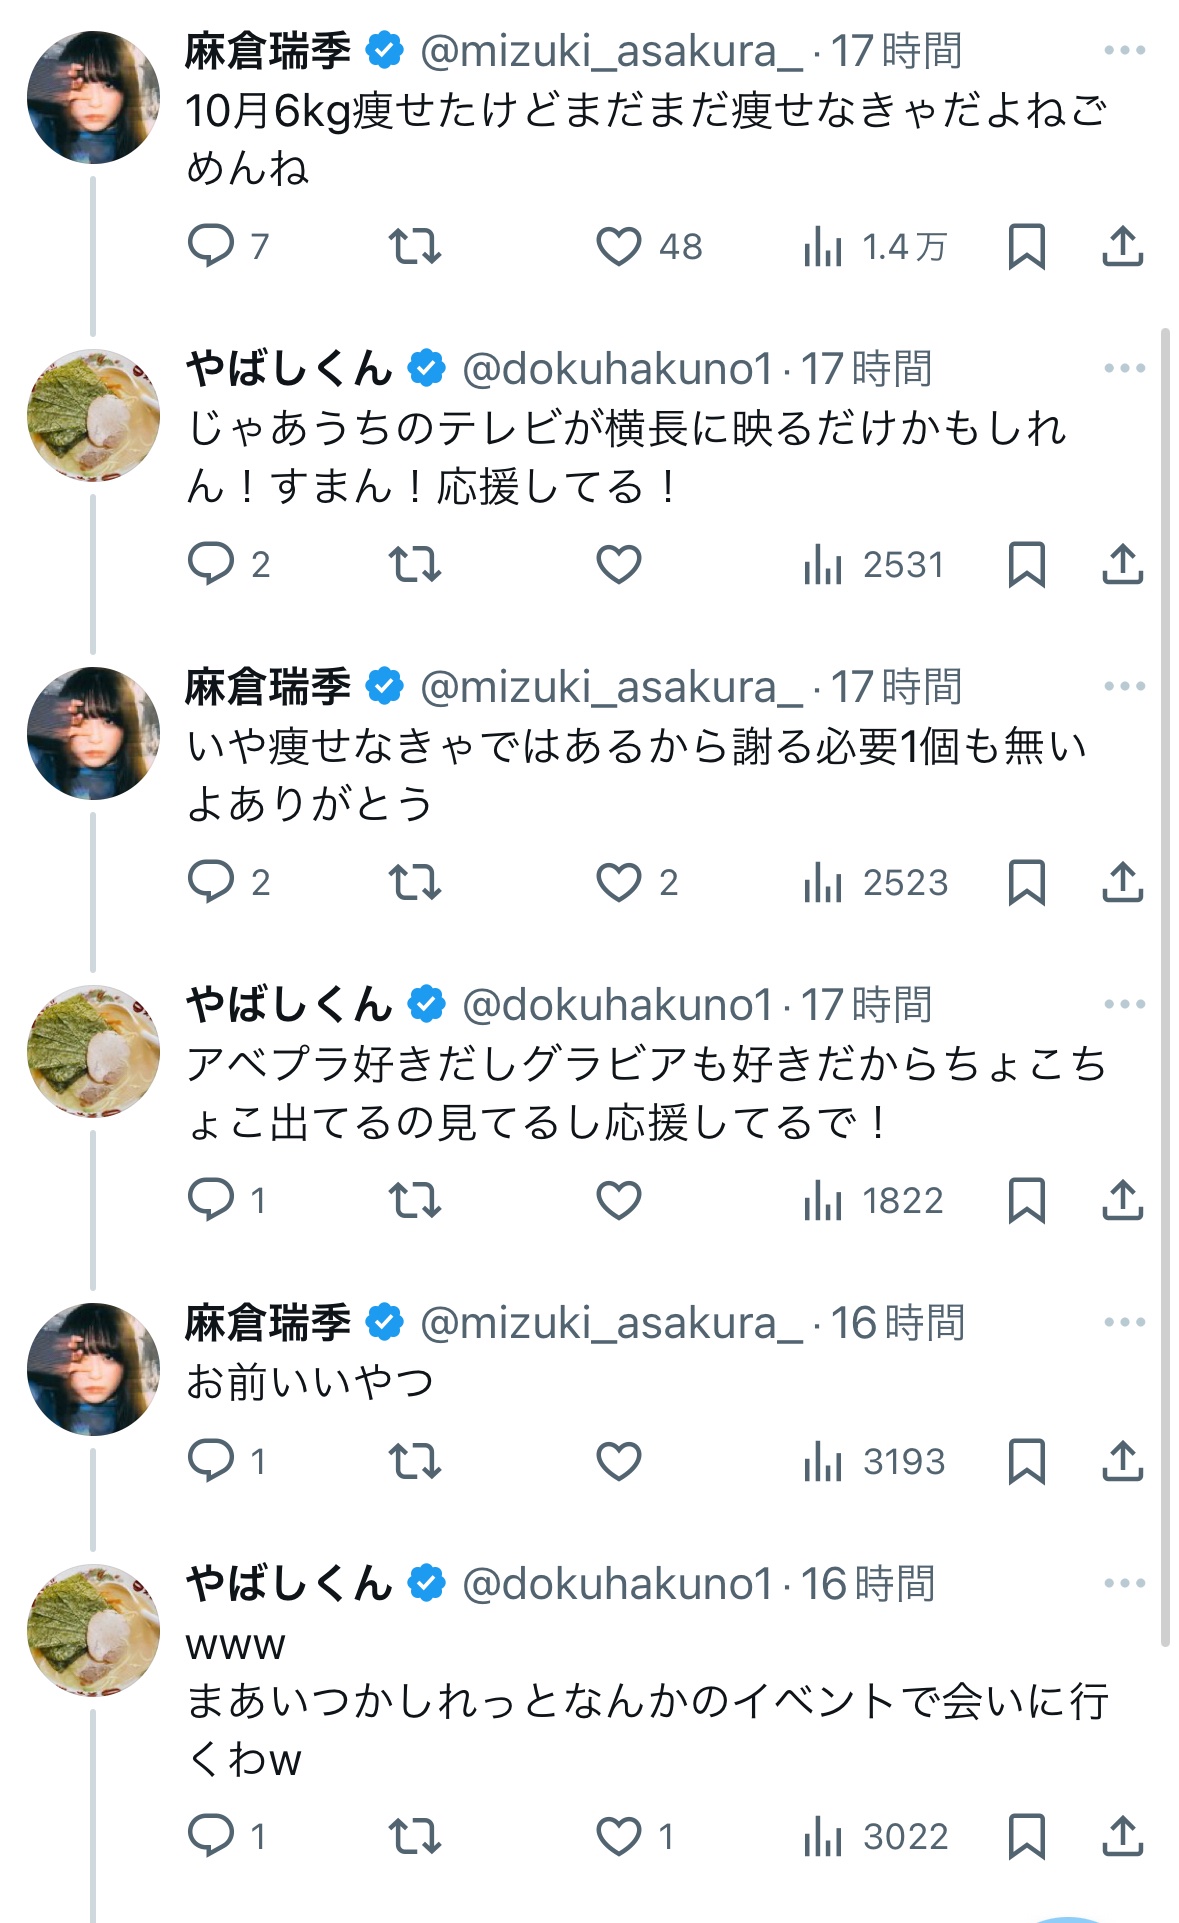This screenshot has height=1923, width=1179.
Task: View analytics showing 1.4万 views
Action: [x=874, y=246]
